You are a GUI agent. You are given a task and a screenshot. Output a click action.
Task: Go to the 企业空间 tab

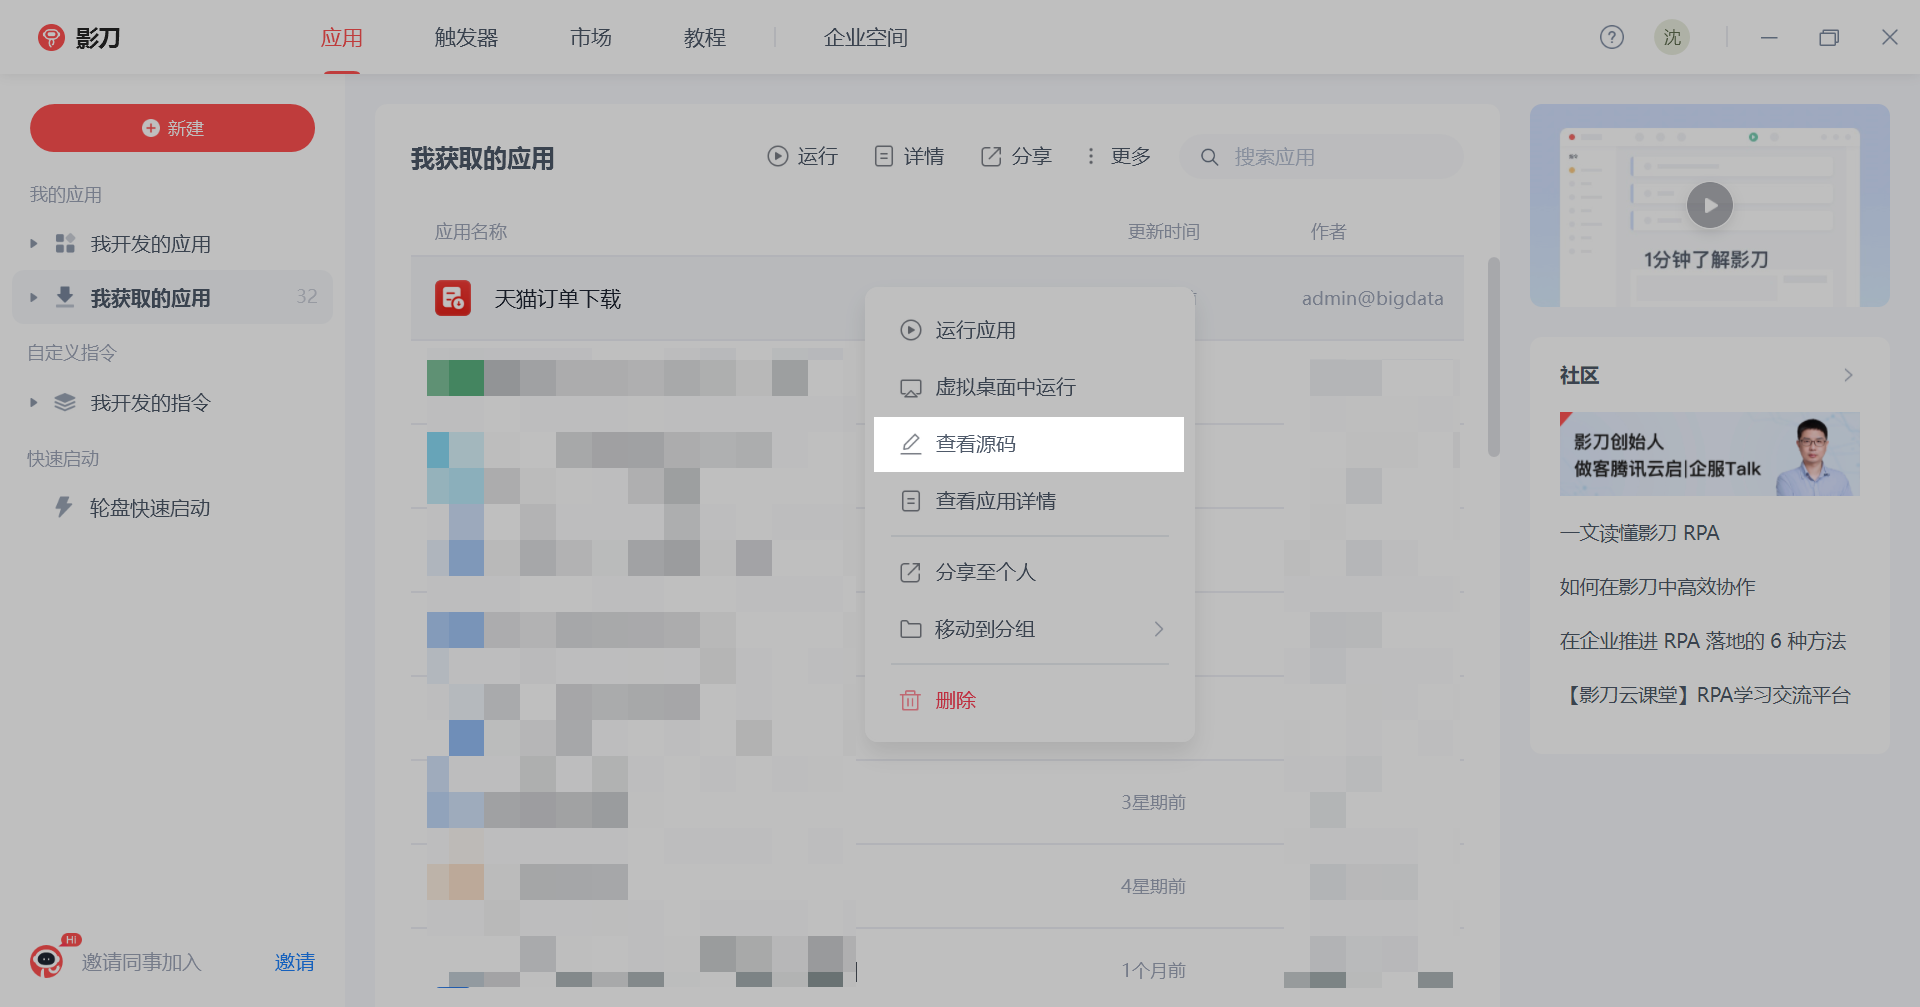click(x=866, y=38)
